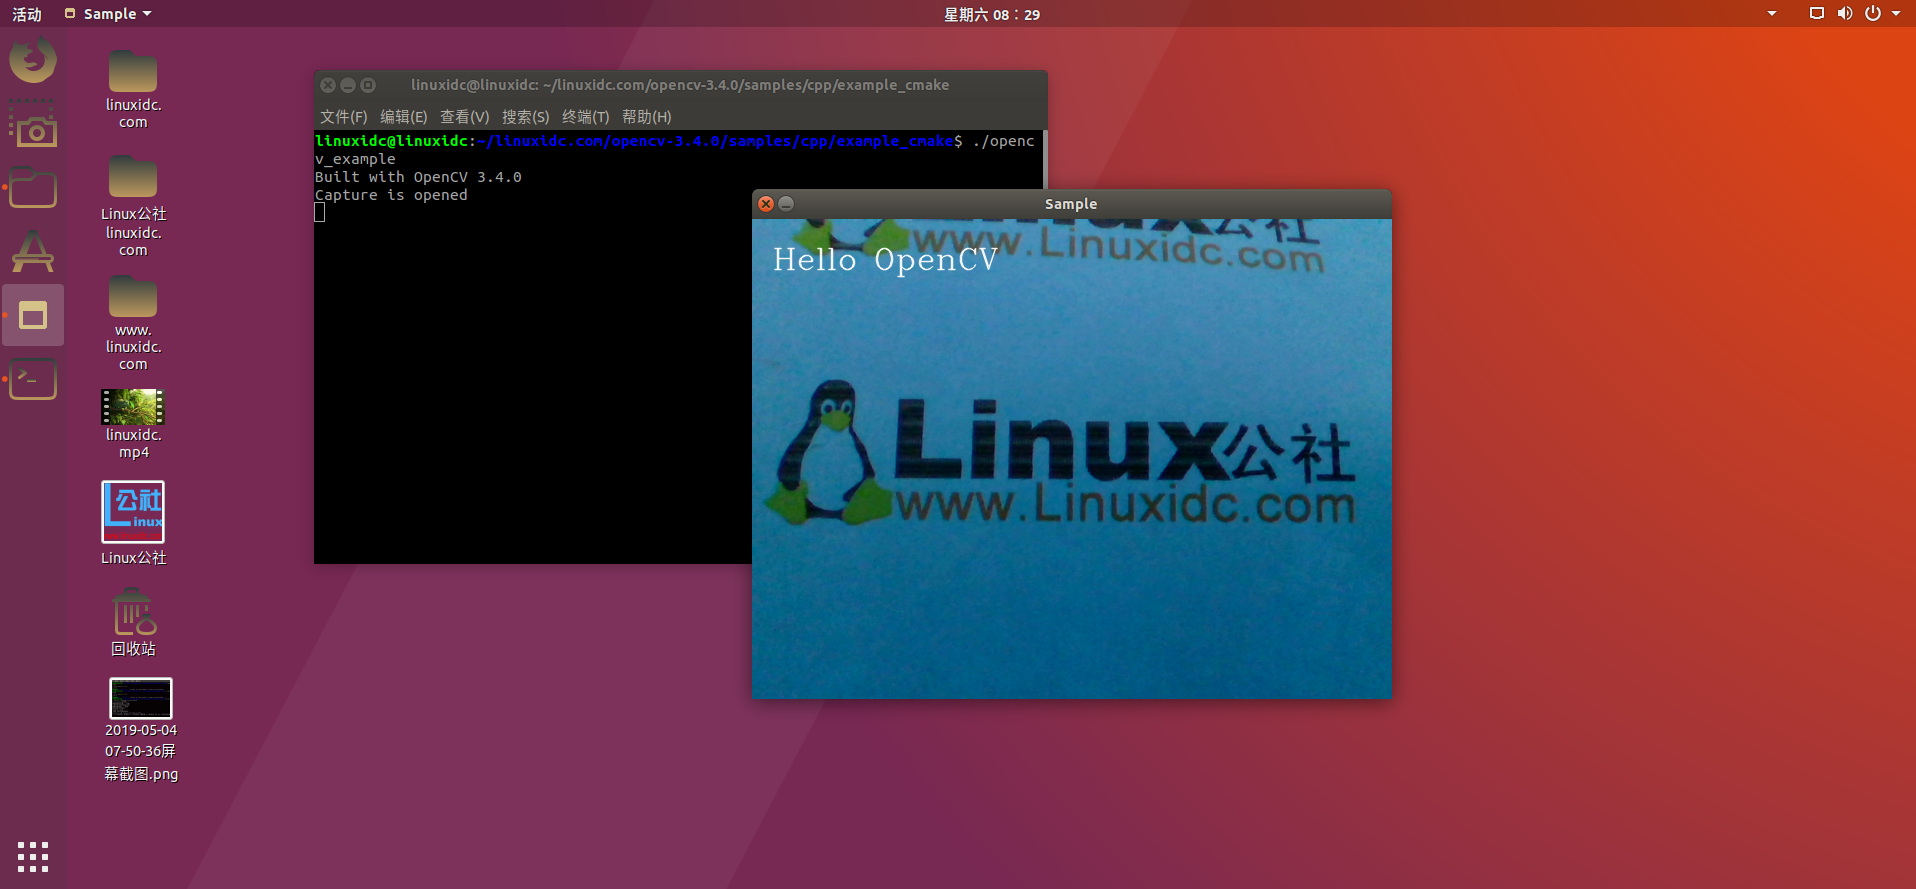Minimize the terminal window
Screen dimensions: 1916x889
pos(348,85)
